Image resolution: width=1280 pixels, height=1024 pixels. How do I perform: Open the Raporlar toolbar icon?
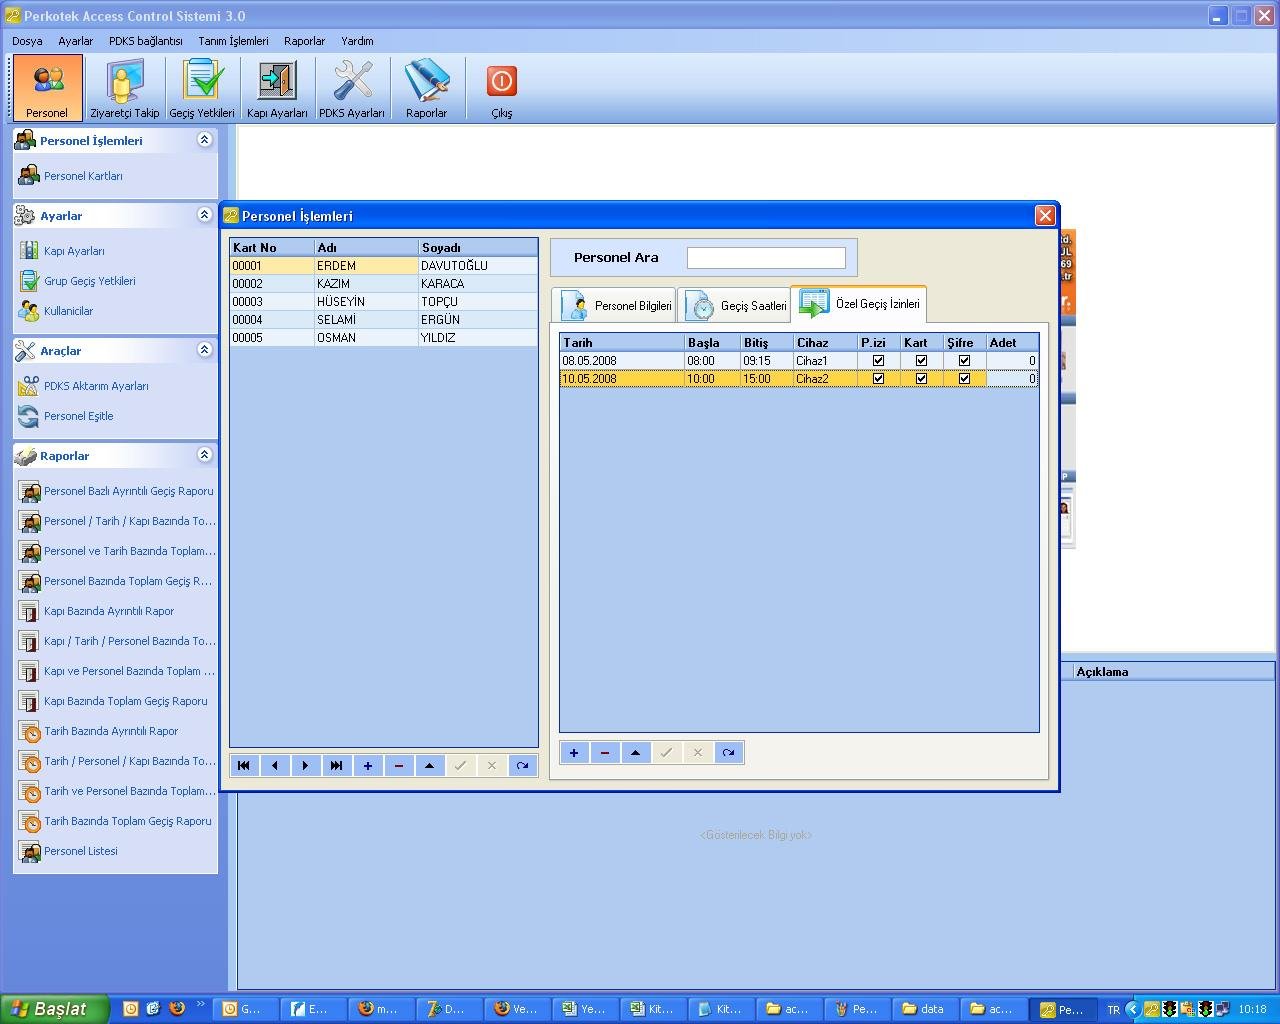(427, 87)
